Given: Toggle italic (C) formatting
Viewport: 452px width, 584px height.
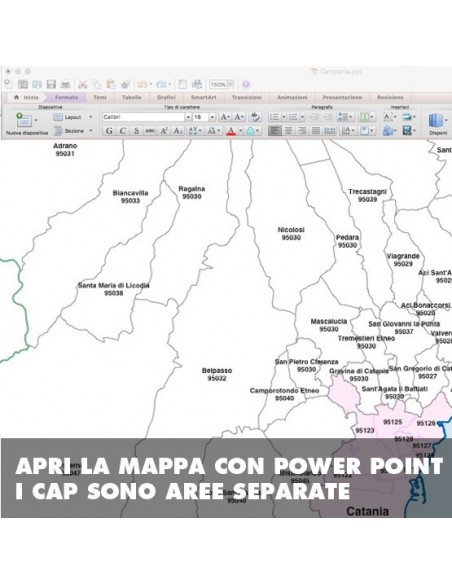Looking at the screenshot, I should tap(122, 131).
